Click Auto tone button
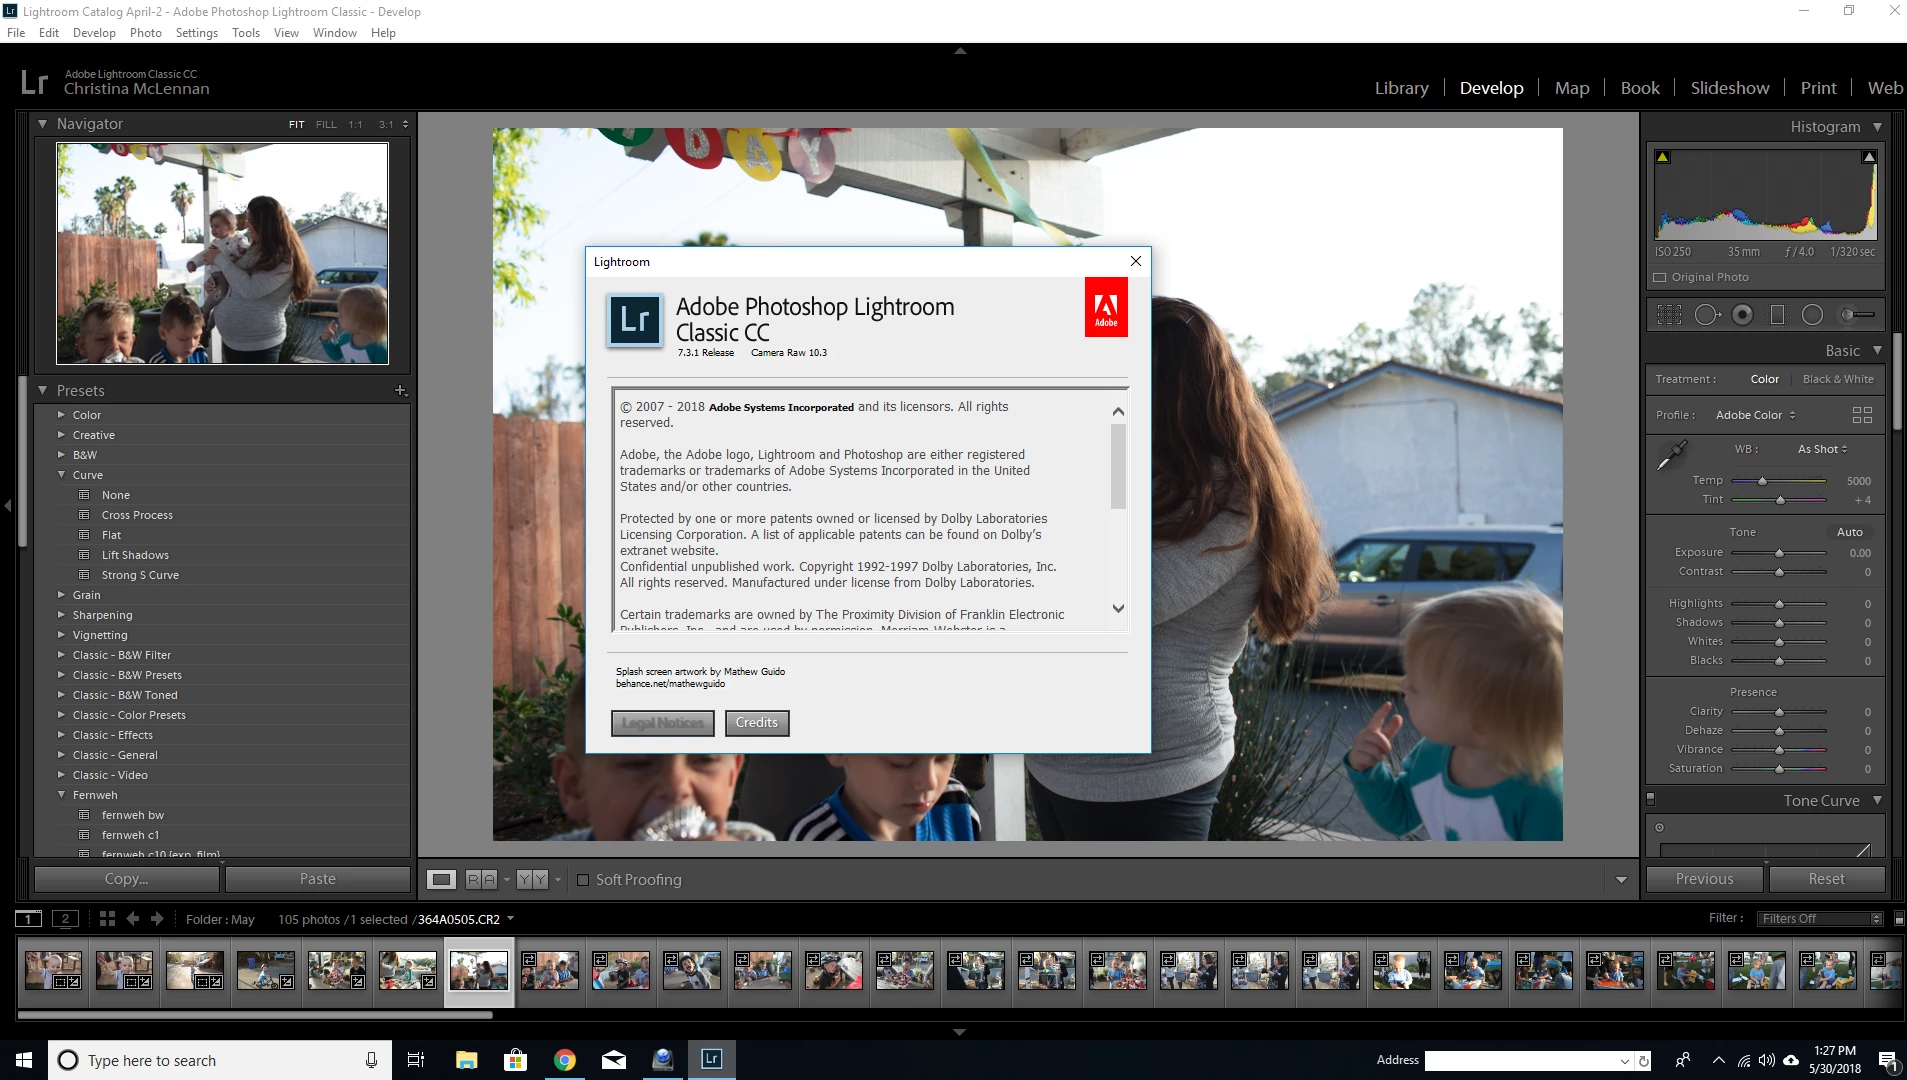Viewport: 1907px width, 1080px height. point(1849,532)
